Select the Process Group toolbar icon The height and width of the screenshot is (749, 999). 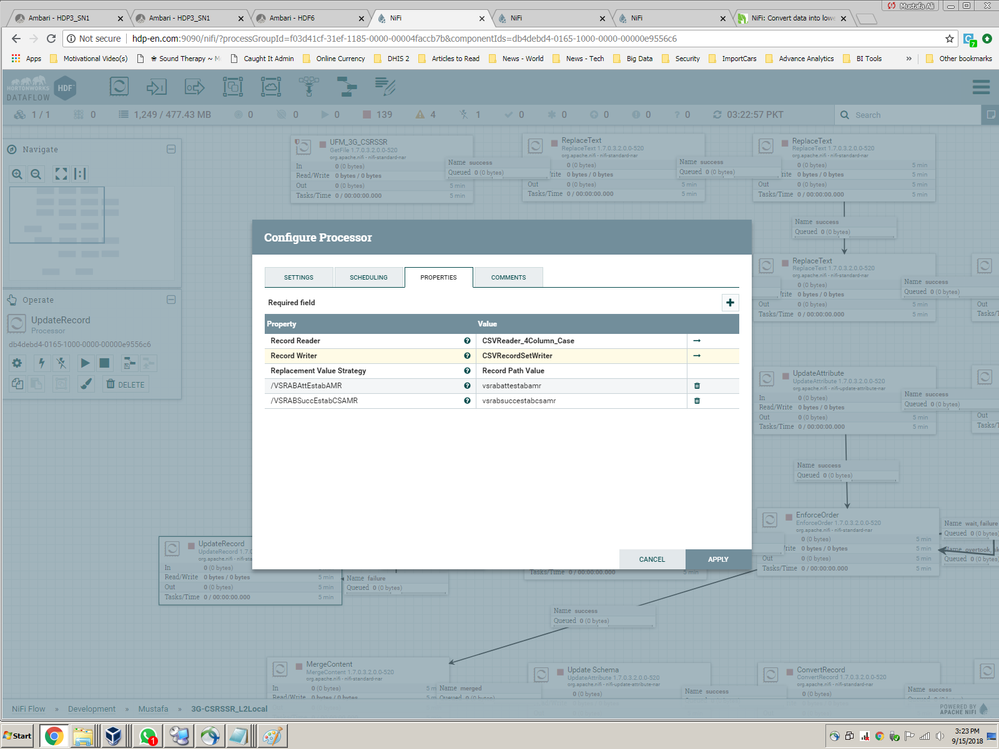click(x=233, y=86)
